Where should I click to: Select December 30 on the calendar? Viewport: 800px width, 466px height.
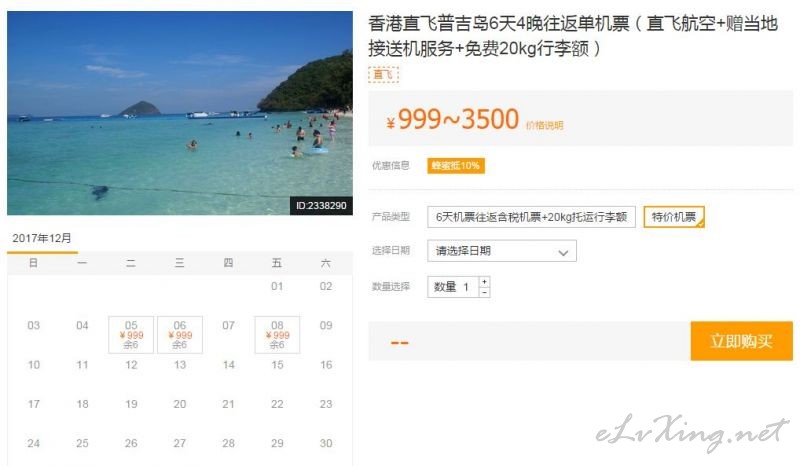(x=326, y=443)
